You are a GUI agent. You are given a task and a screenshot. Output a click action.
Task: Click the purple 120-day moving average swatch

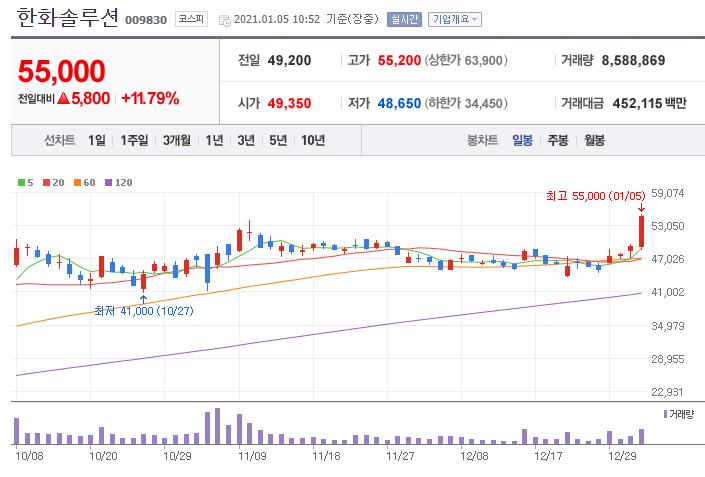point(108,182)
